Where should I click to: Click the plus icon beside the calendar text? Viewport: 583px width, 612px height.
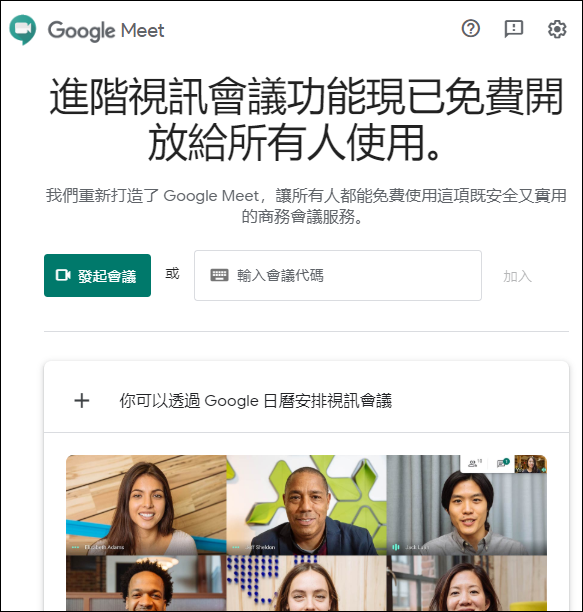[82, 400]
